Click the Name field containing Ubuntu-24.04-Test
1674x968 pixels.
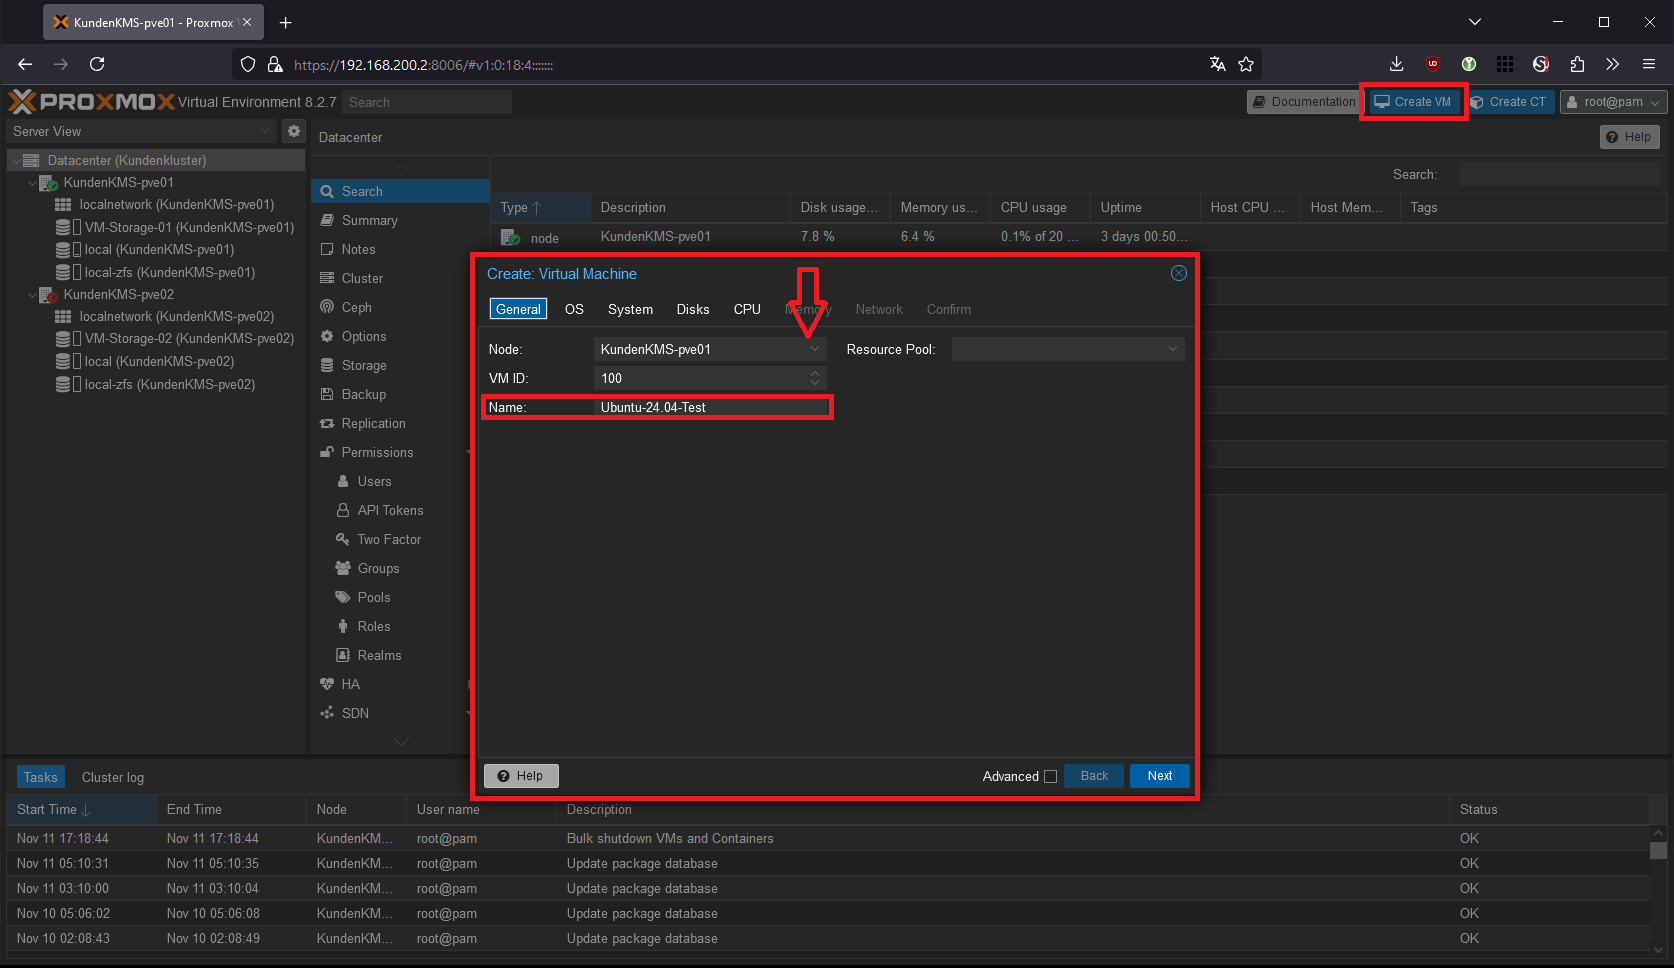[x=710, y=407]
